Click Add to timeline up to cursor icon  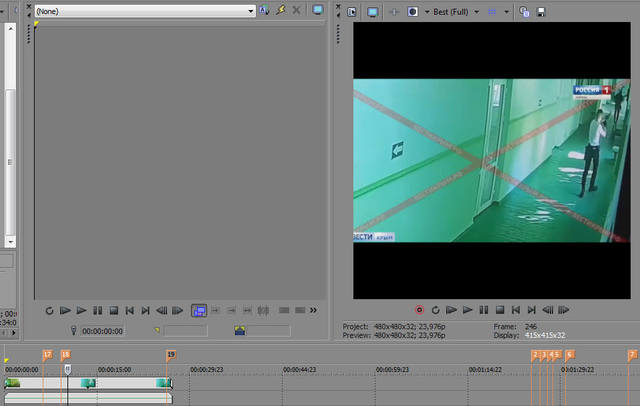(x=231, y=311)
